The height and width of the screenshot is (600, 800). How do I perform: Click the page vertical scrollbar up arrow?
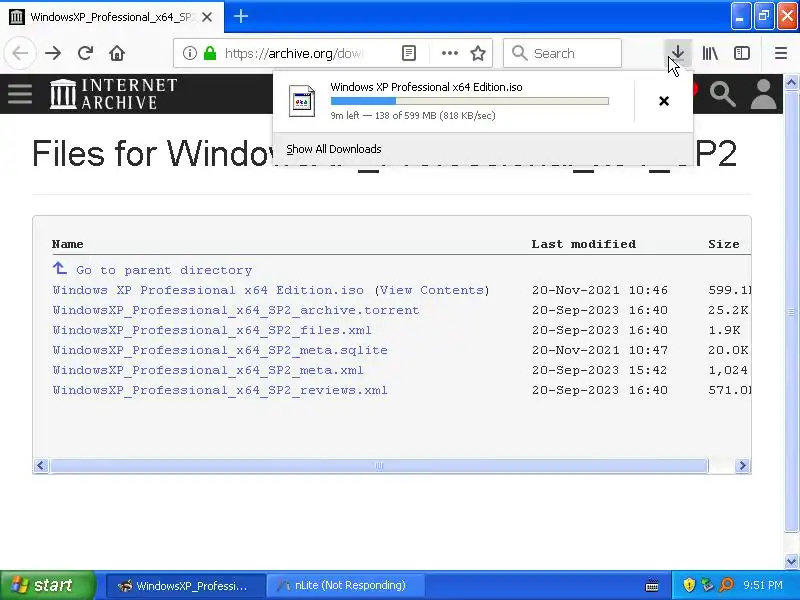[791, 82]
